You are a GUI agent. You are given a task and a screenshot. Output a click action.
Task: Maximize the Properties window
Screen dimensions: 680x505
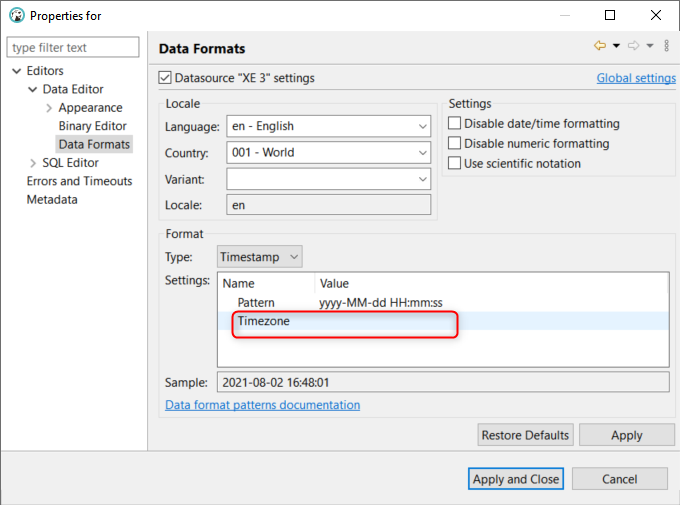pos(610,16)
